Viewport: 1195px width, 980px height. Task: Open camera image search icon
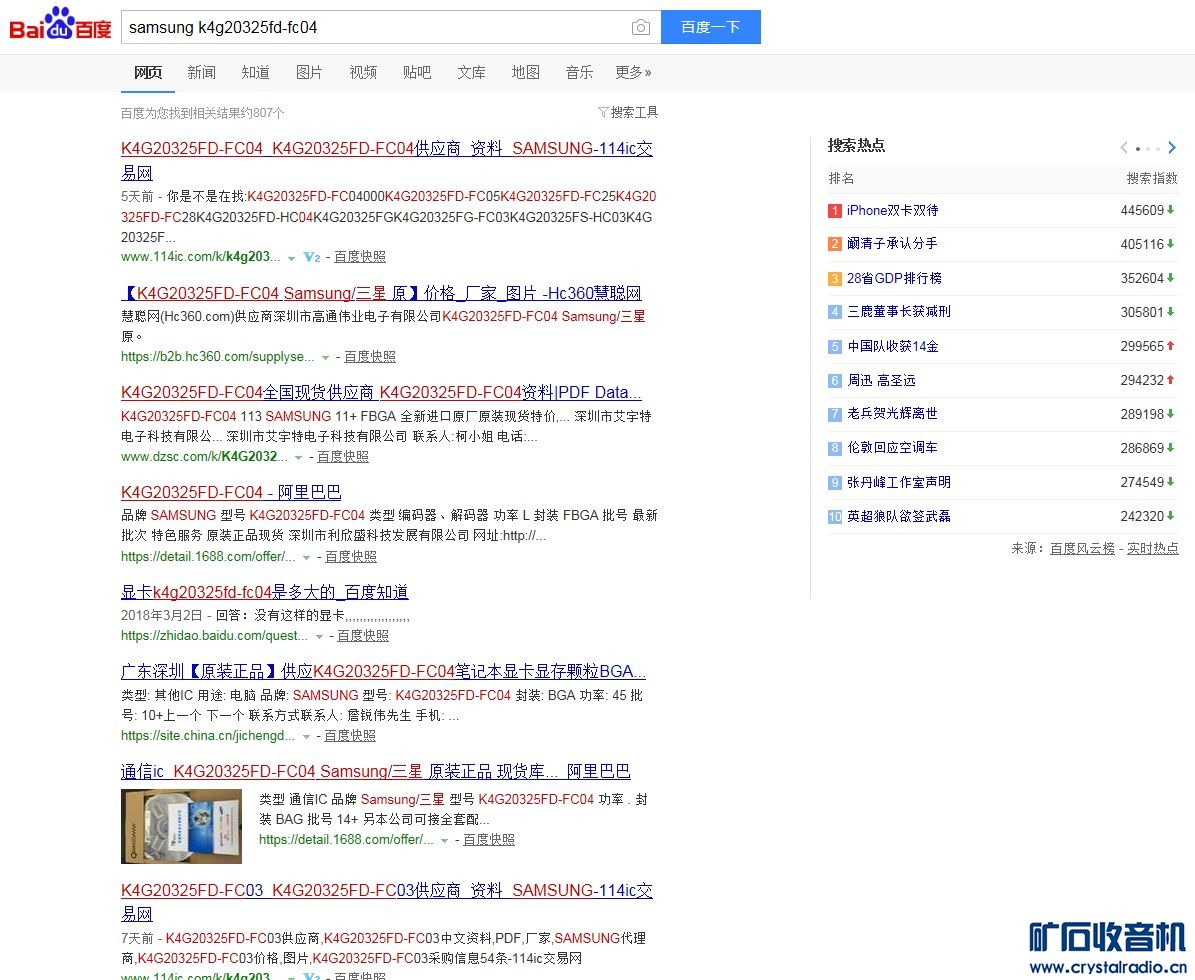[x=641, y=27]
